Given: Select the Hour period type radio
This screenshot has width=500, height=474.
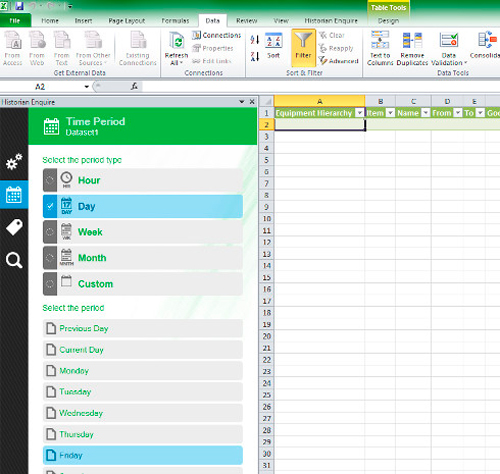Looking at the screenshot, I should [50, 180].
